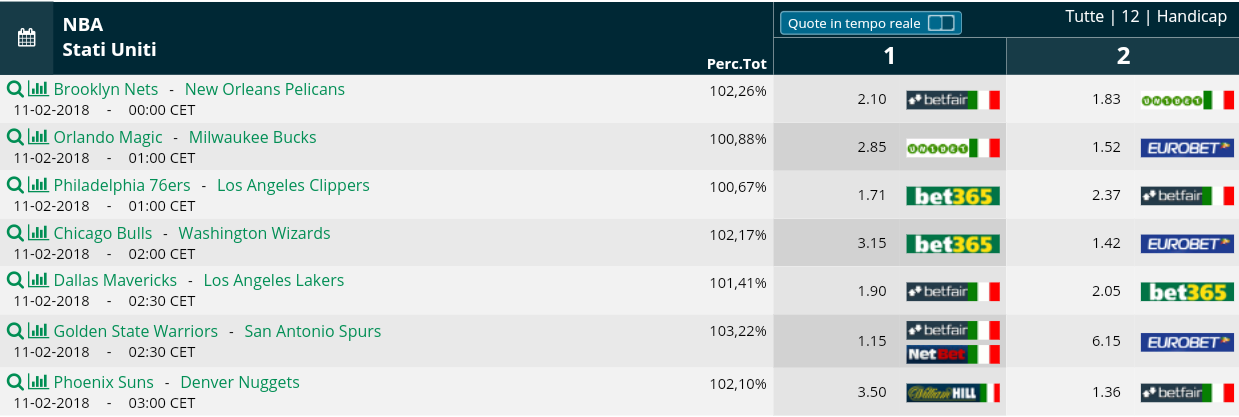Select the Tutte filter tab

1084,17
